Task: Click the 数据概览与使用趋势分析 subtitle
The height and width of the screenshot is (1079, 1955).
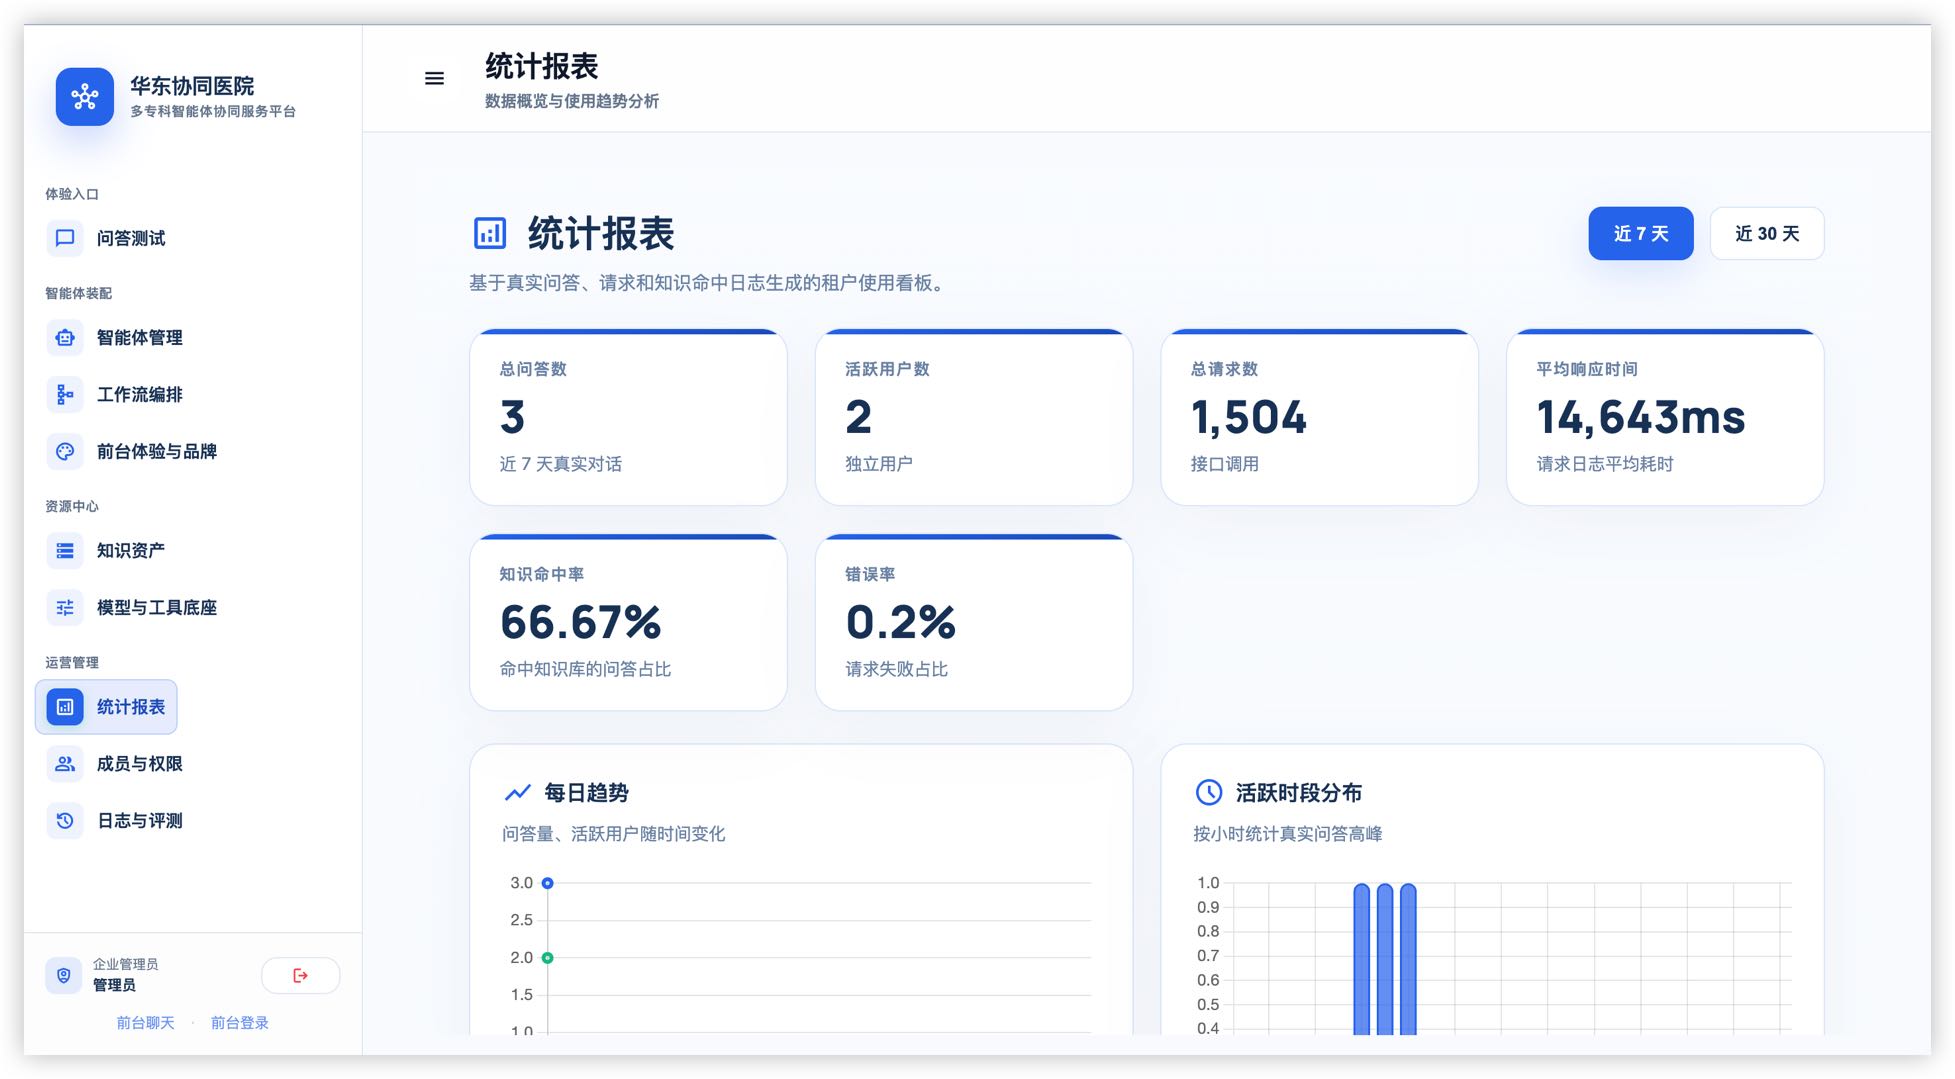Action: tap(572, 101)
